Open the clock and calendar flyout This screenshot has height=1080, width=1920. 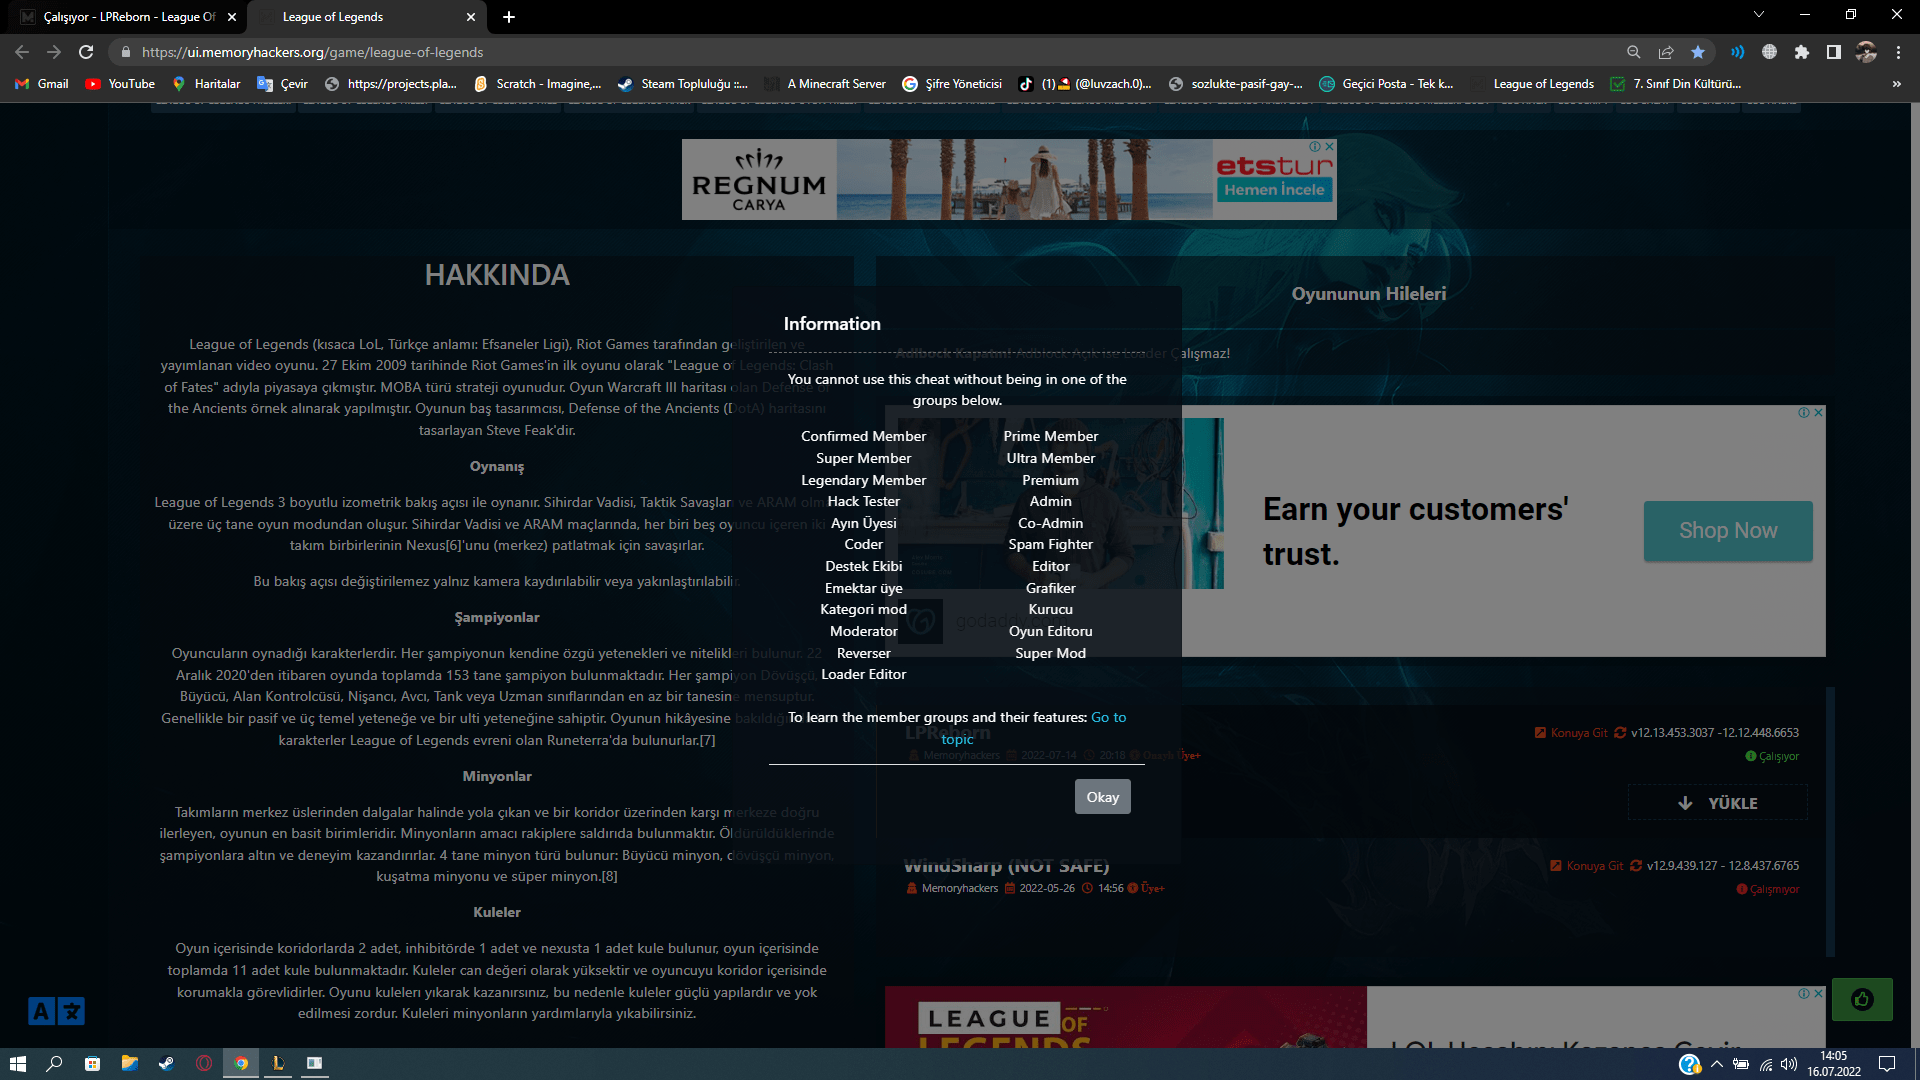[1834, 1064]
